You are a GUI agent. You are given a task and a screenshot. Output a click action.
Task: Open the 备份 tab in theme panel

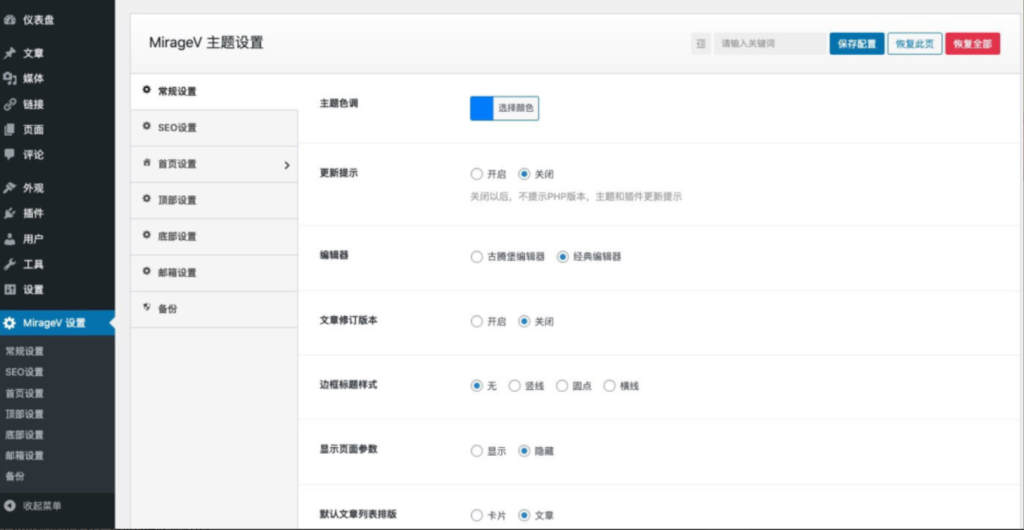[214, 309]
